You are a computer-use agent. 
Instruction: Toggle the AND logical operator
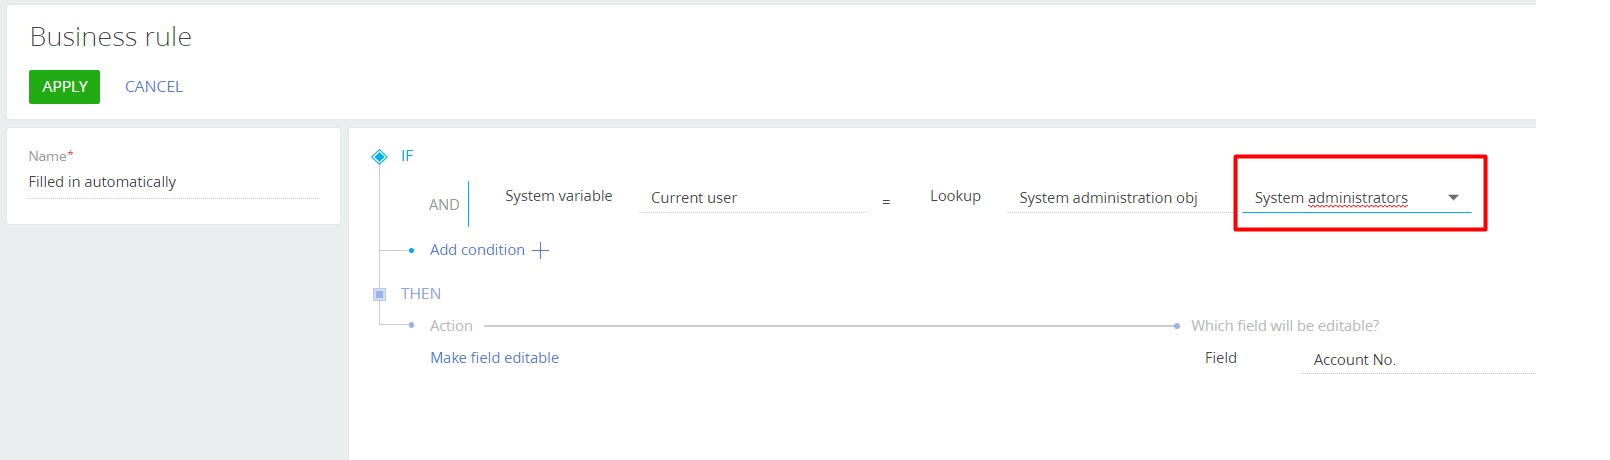coord(444,205)
